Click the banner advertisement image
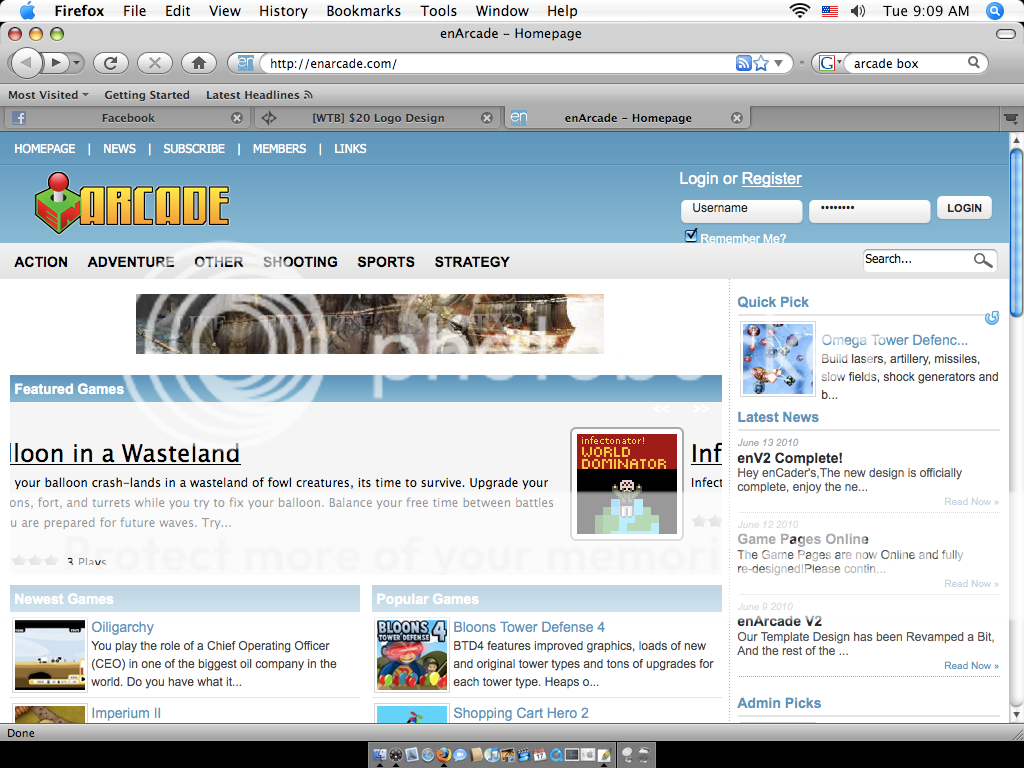 [x=370, y=324]
